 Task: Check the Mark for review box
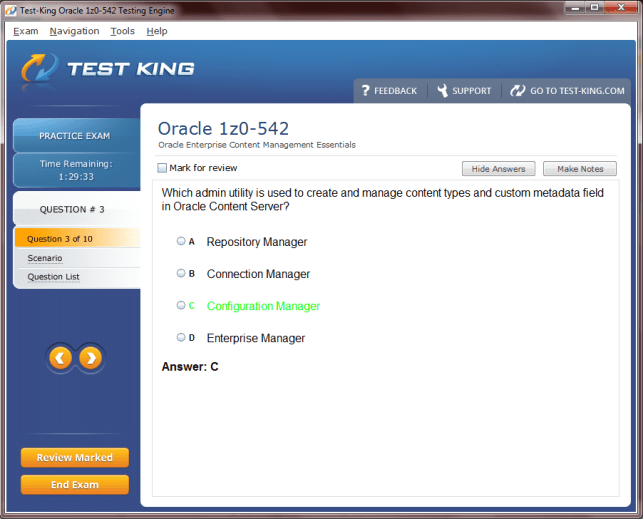(x=162, y=168)
